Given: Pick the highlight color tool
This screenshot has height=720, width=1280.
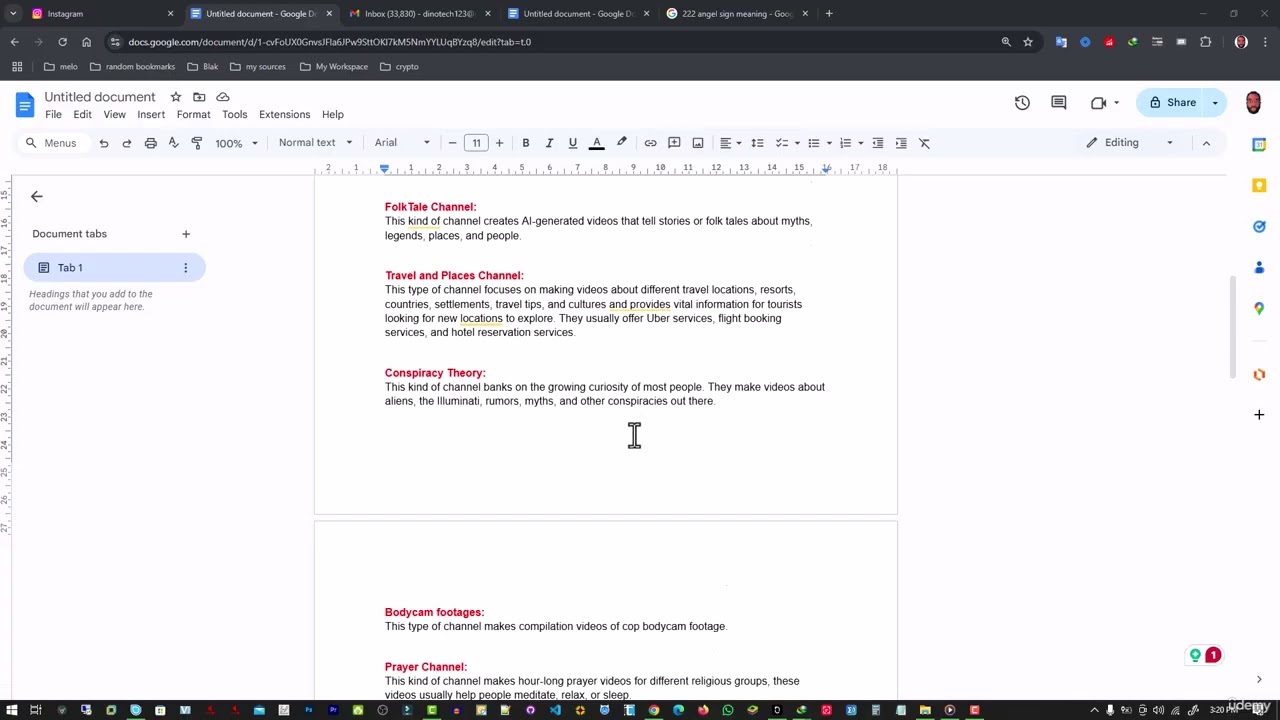Looking at the screenshot, I should pyautogui.click(x=621, y=143).
